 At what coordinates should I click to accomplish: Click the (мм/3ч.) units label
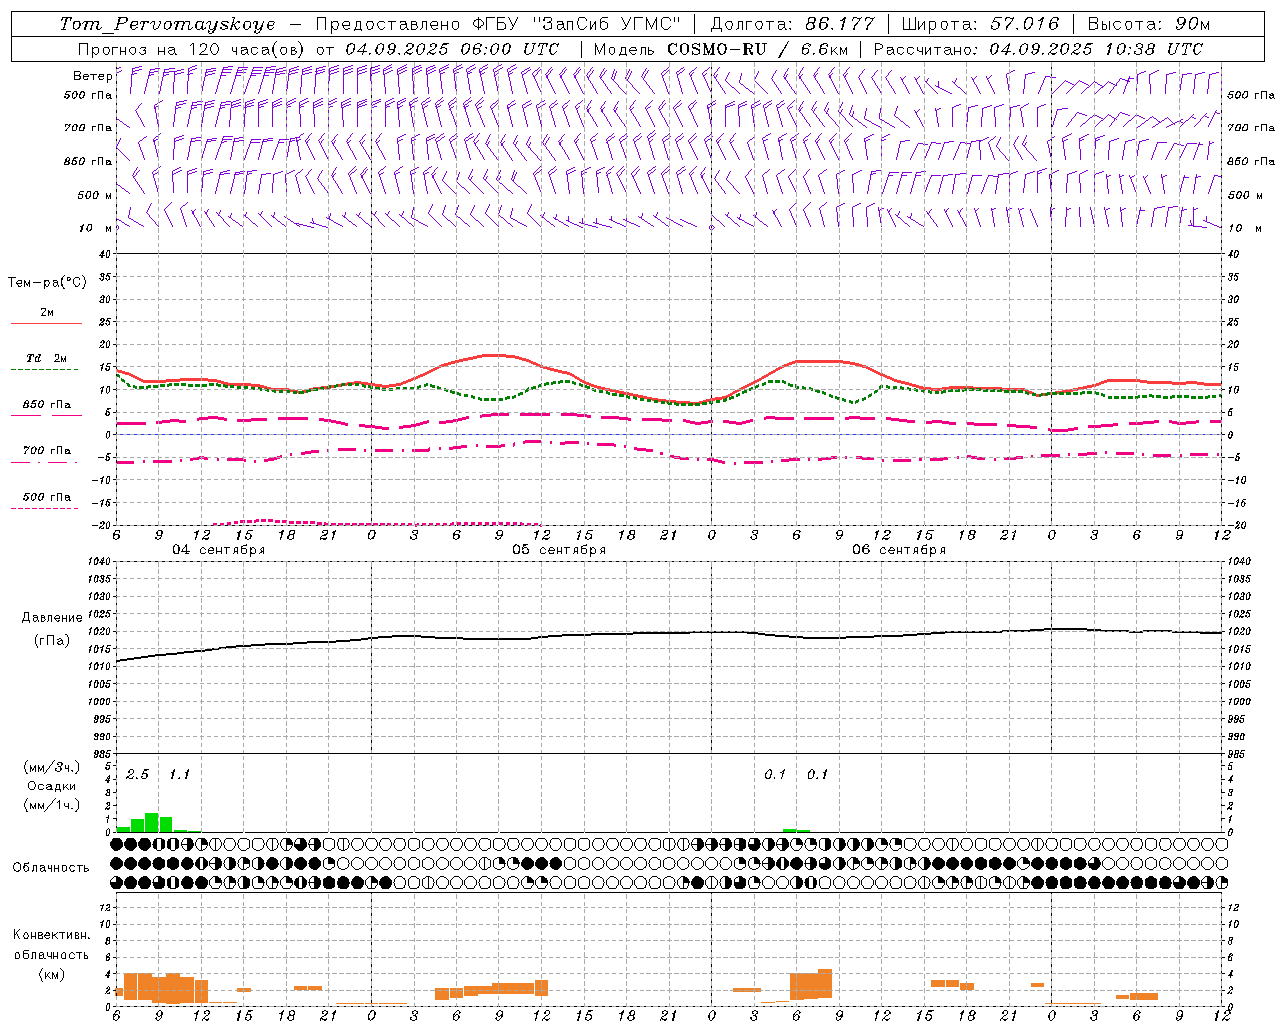pos(51,767)
